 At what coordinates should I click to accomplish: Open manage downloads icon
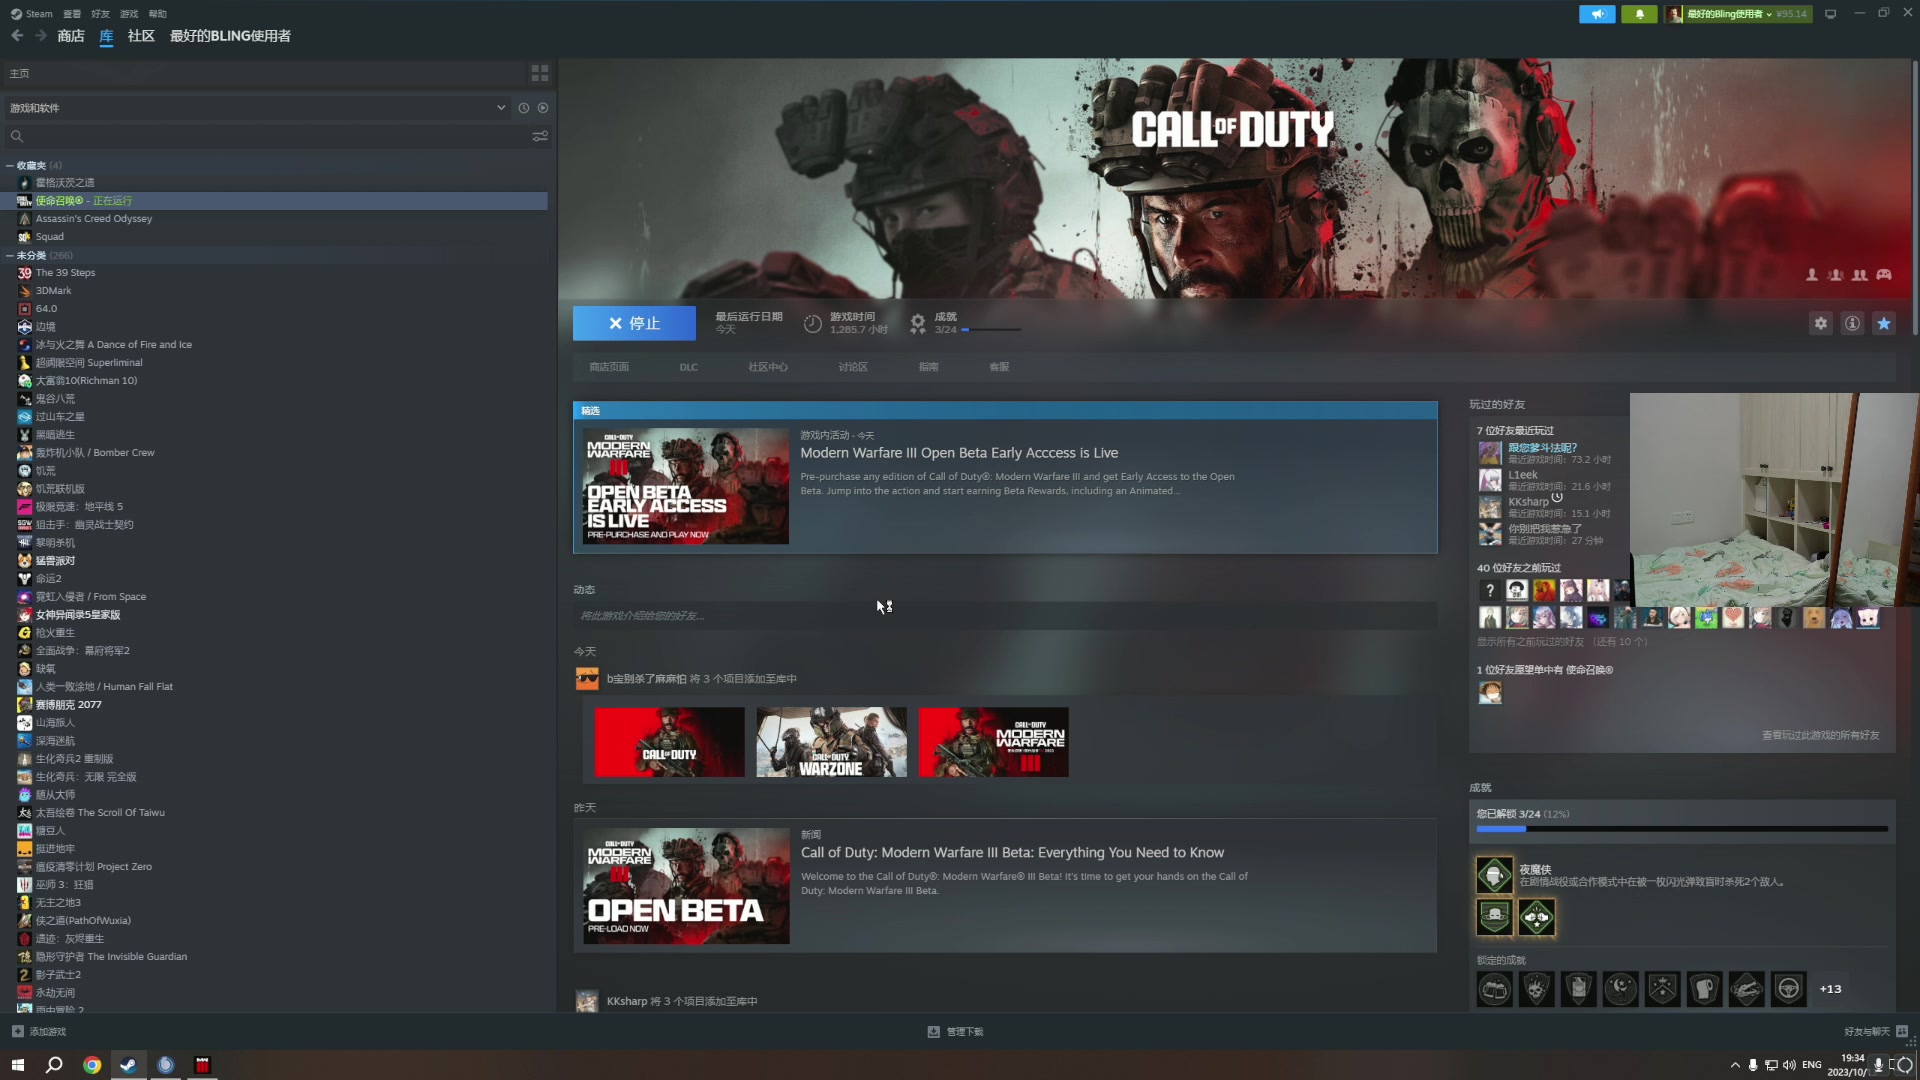(x=933, y=1031)
